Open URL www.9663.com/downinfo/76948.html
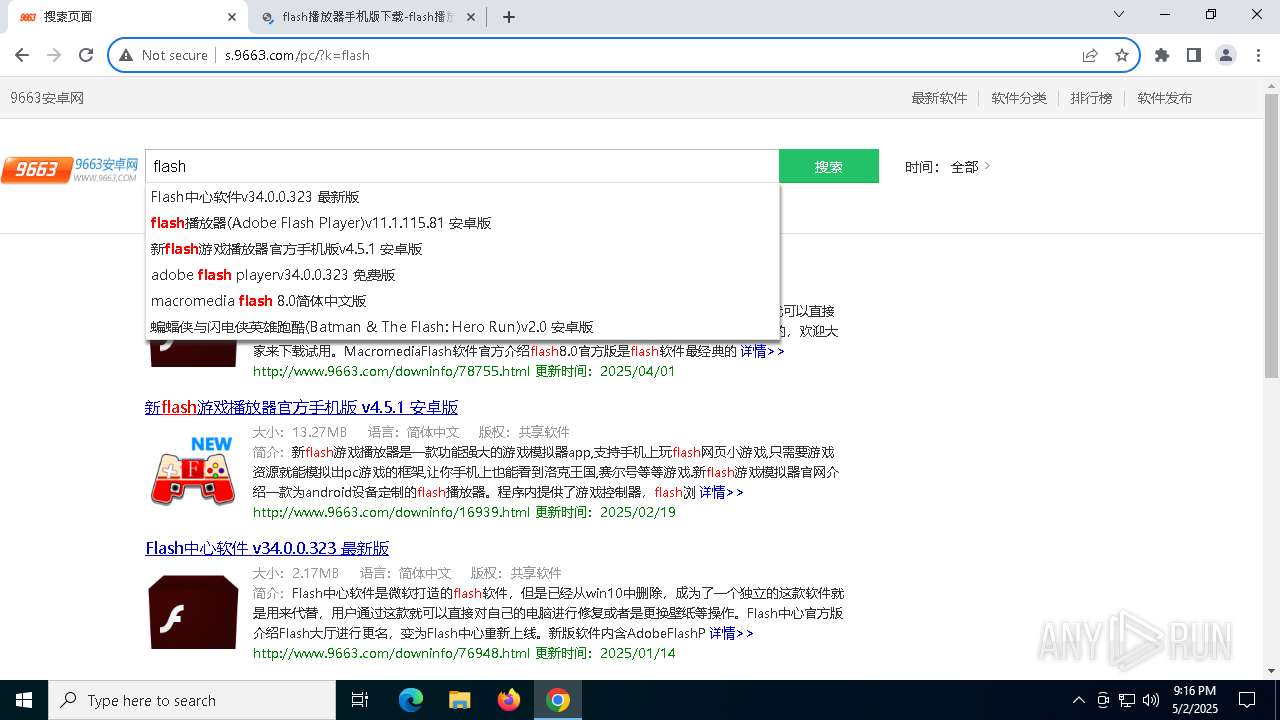Viewport: 1280px width, 720px height. click(391, 653)
